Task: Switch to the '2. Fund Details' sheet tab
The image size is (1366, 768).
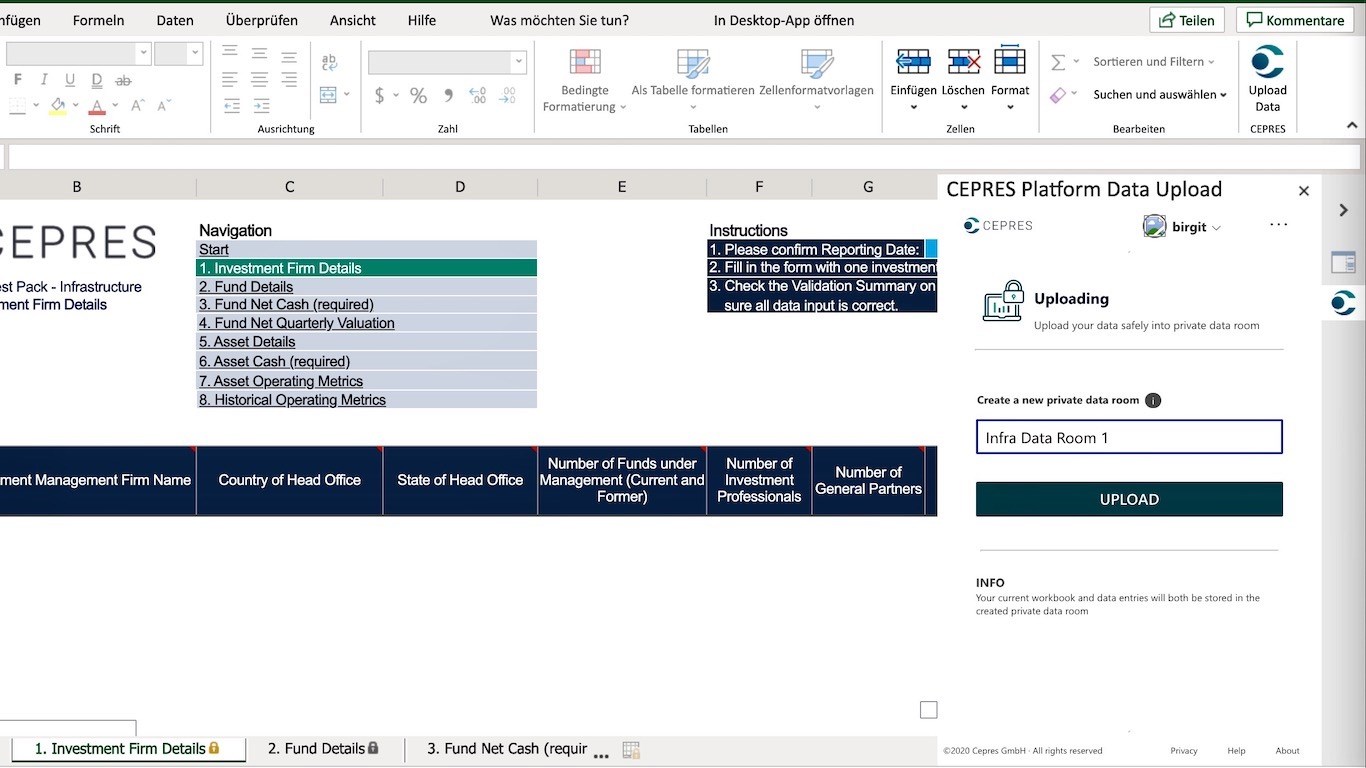Action: coord(323,749)
